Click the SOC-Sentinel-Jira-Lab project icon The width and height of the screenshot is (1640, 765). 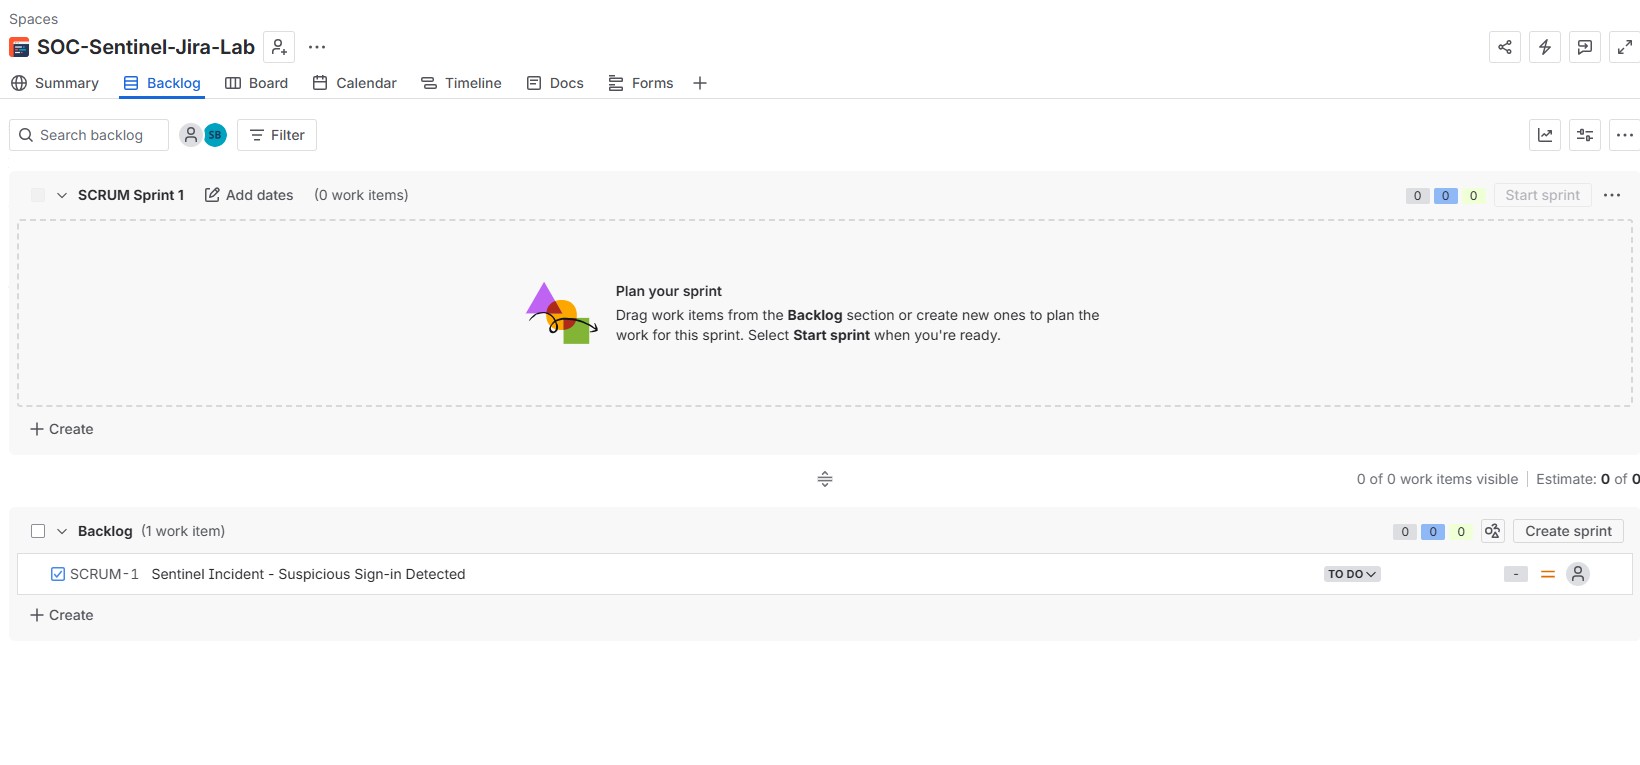coord(19,47)
